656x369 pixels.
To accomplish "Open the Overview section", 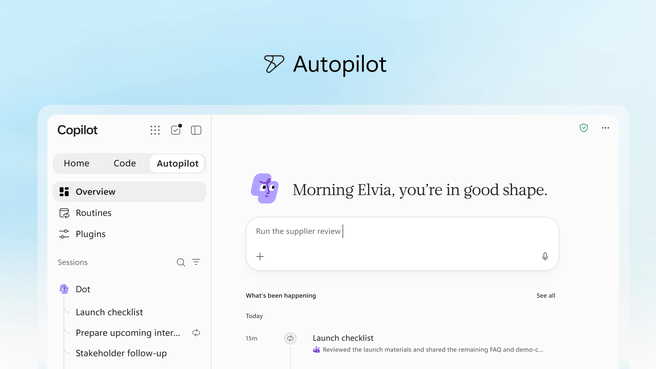I will pos(129,192).
